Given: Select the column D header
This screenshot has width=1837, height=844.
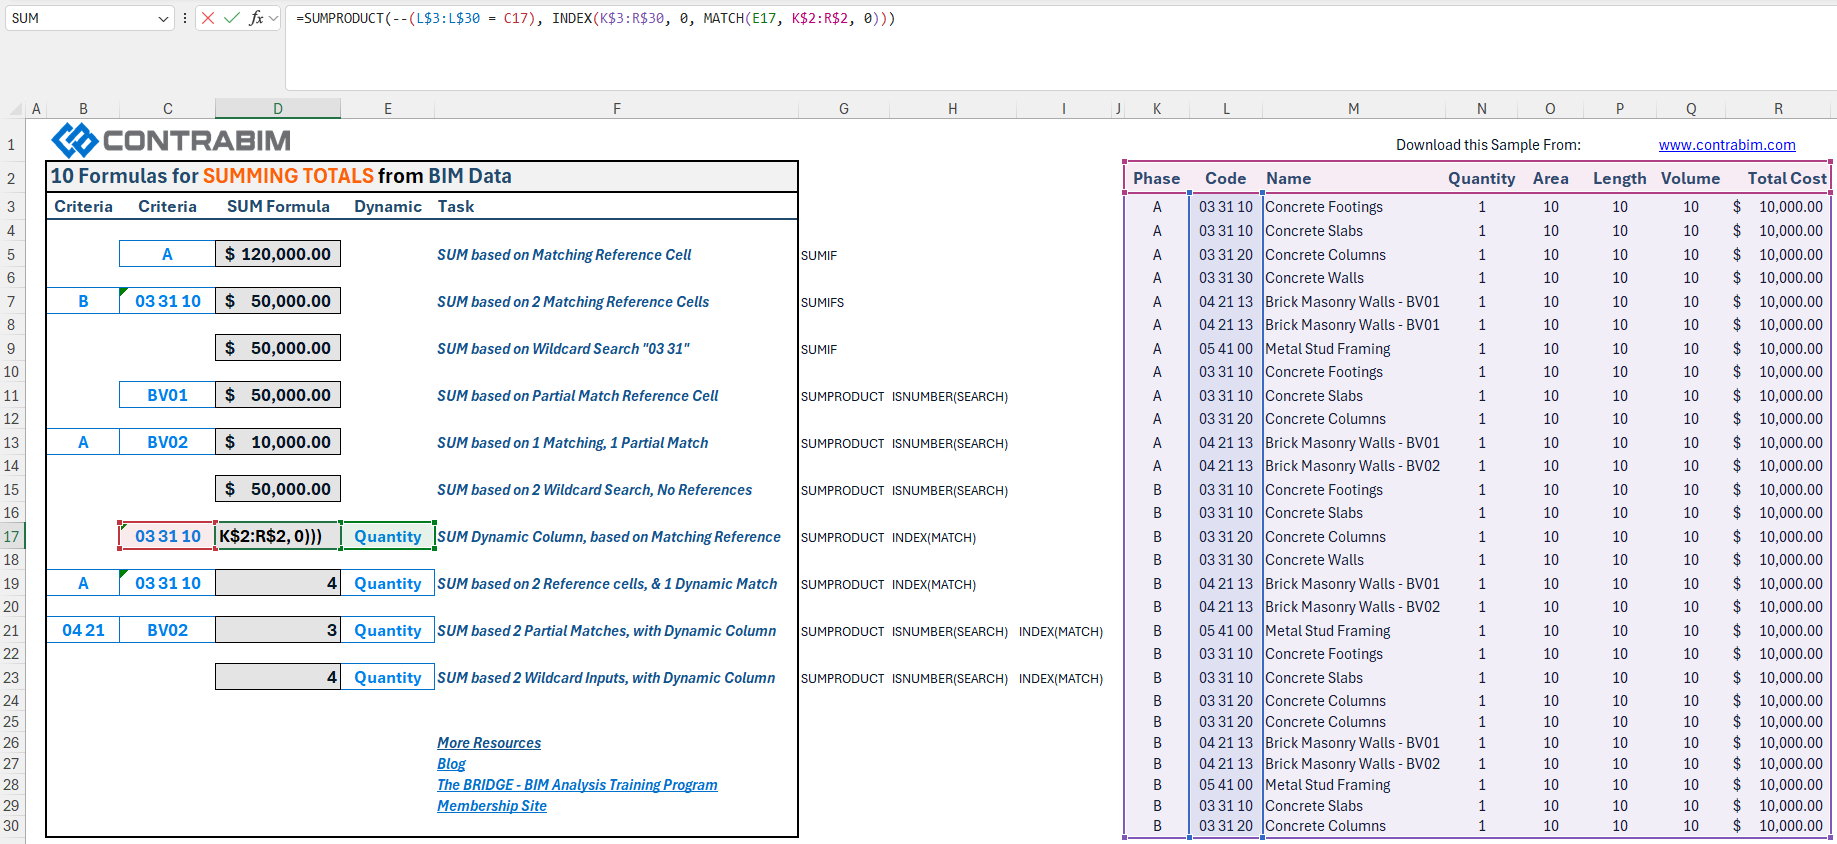Looking at the screenshot, I should (278, 109).
